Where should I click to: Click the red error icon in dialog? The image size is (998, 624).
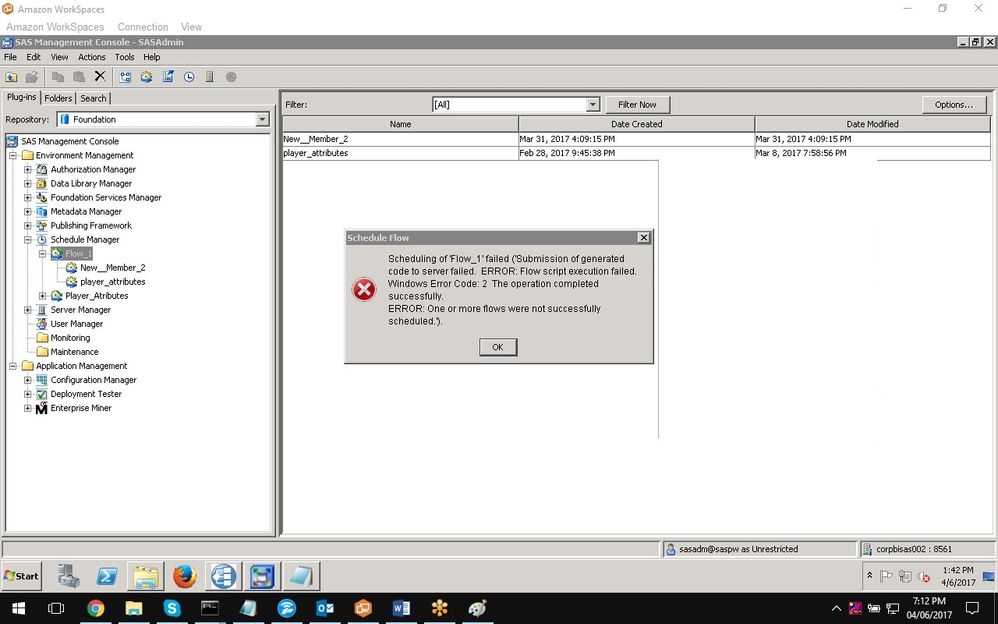click(364, 290)
